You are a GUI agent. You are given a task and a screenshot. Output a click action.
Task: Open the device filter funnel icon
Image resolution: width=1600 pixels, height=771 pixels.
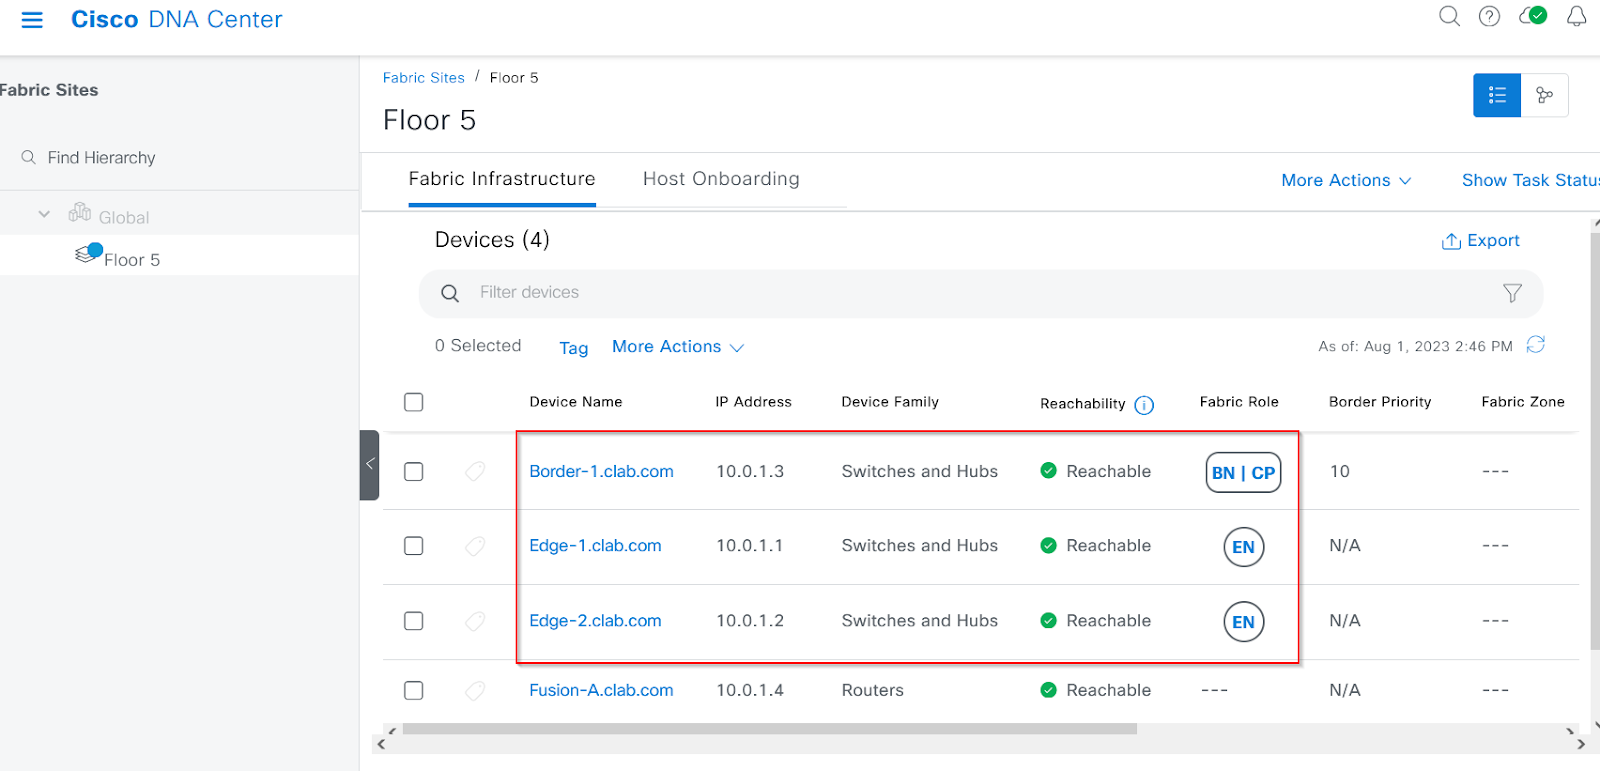click(x=1512, y=293)
